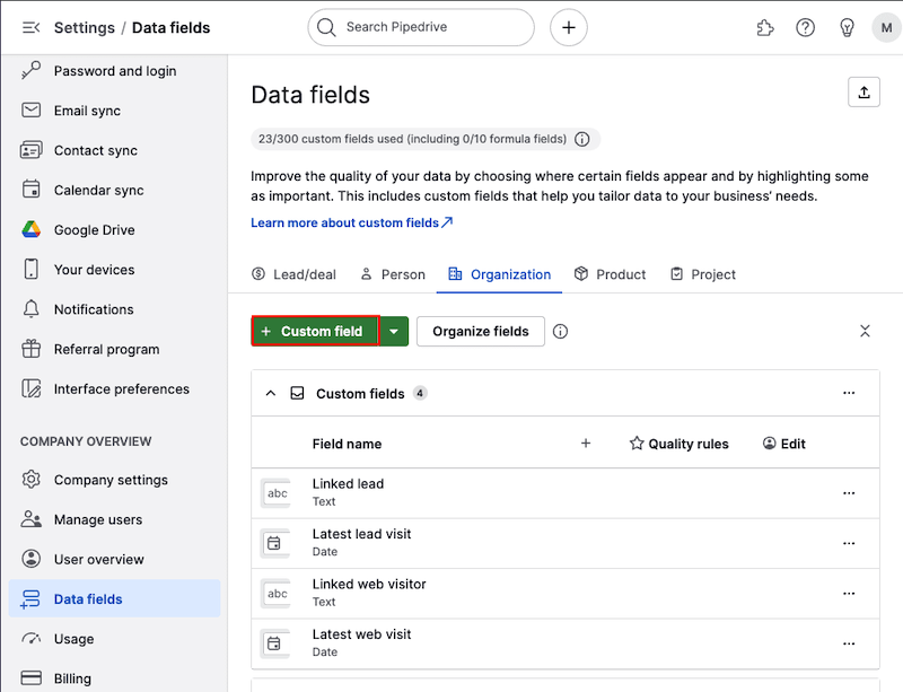Open Billing page
This screenshot has height=692, width=904.
point(115,679)
